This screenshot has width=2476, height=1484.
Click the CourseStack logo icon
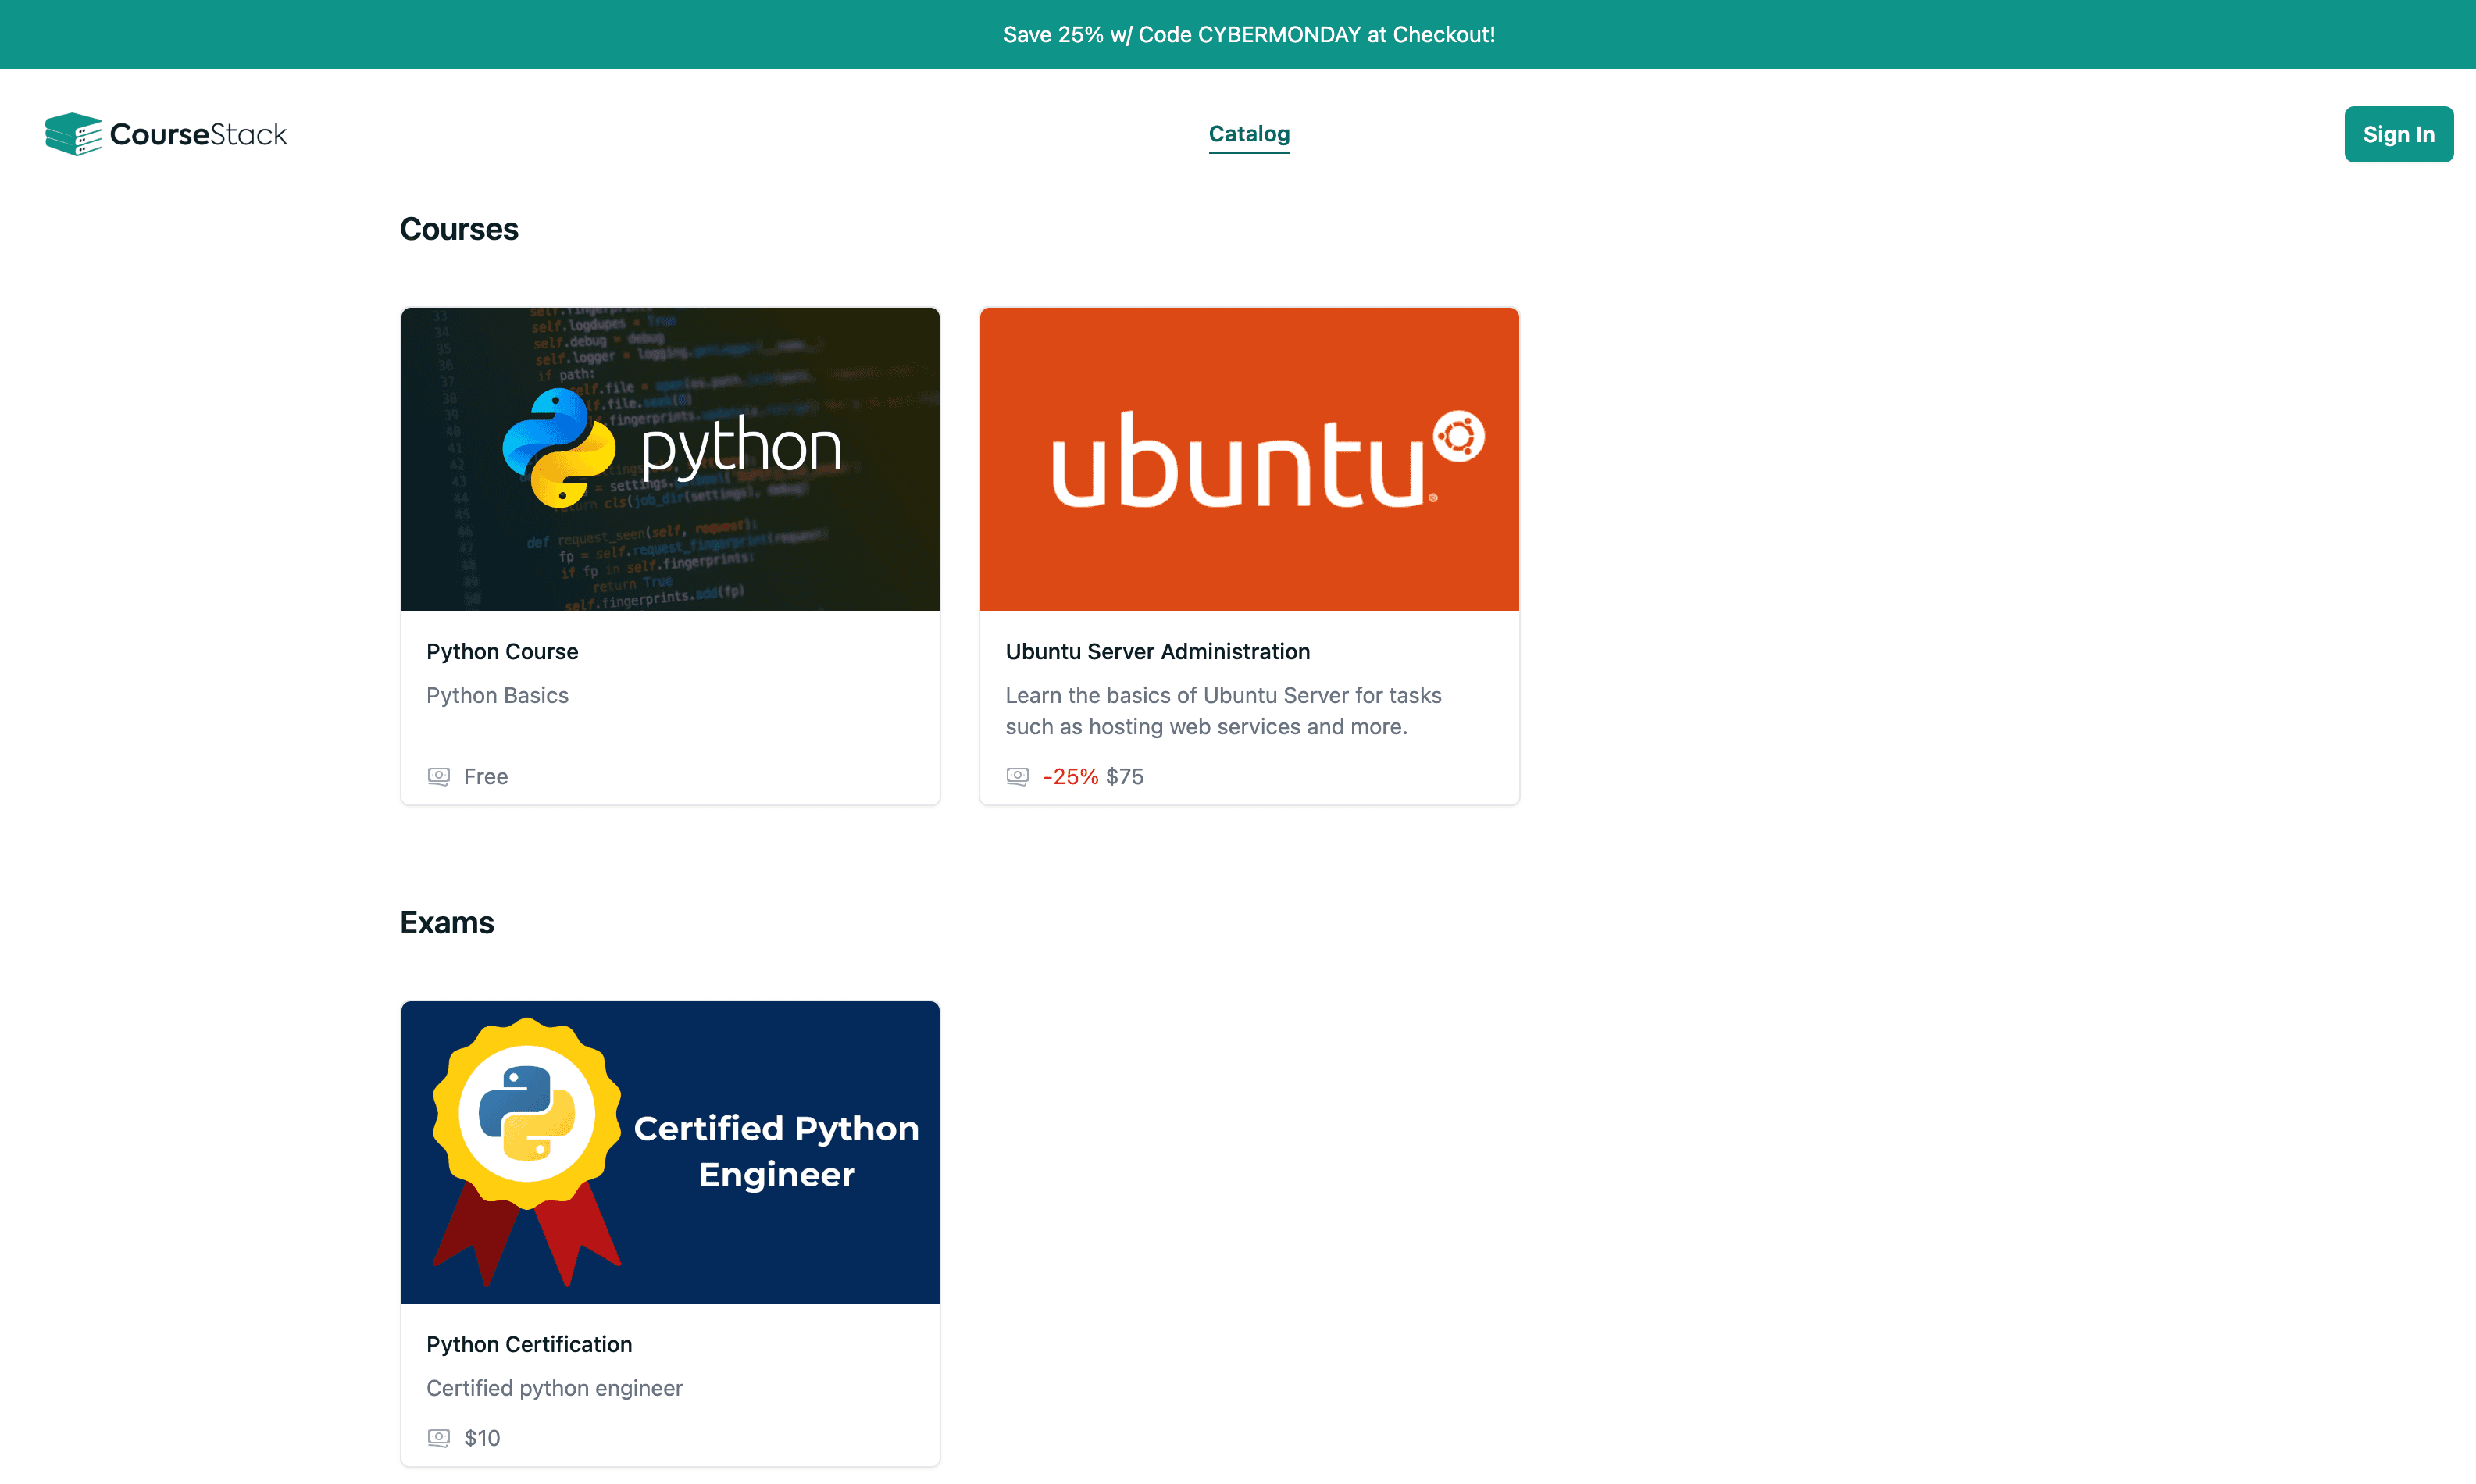click(73, 134)
